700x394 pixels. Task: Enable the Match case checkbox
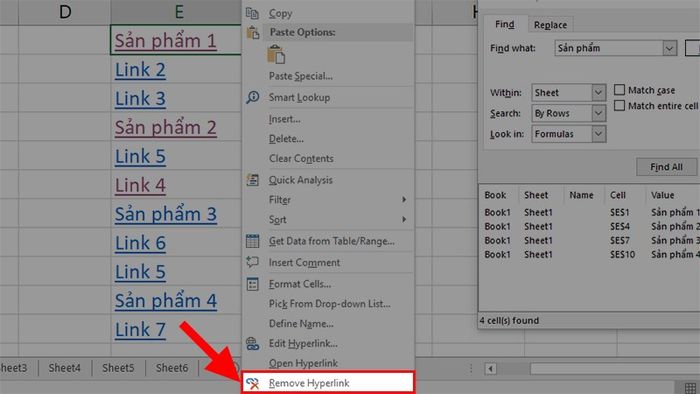point(619,90)
